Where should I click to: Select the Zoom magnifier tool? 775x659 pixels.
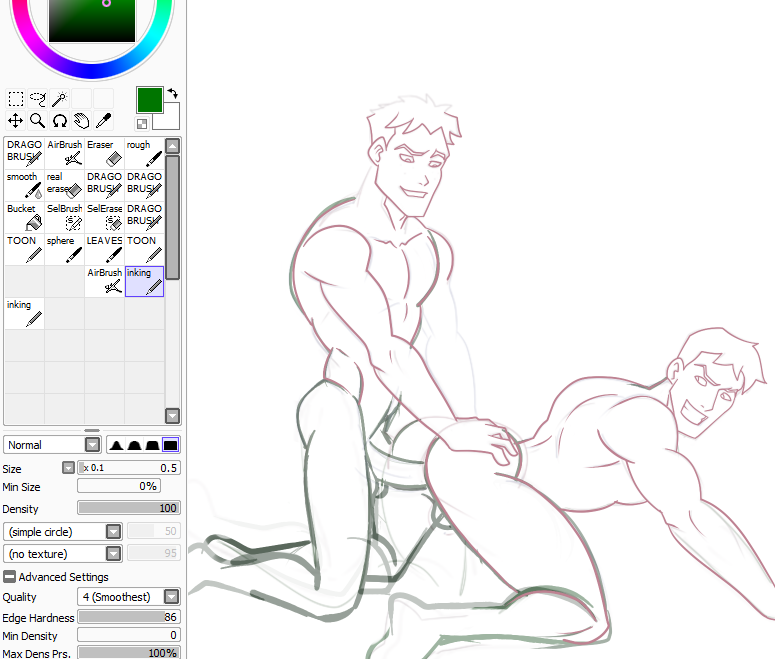point(38,120)
